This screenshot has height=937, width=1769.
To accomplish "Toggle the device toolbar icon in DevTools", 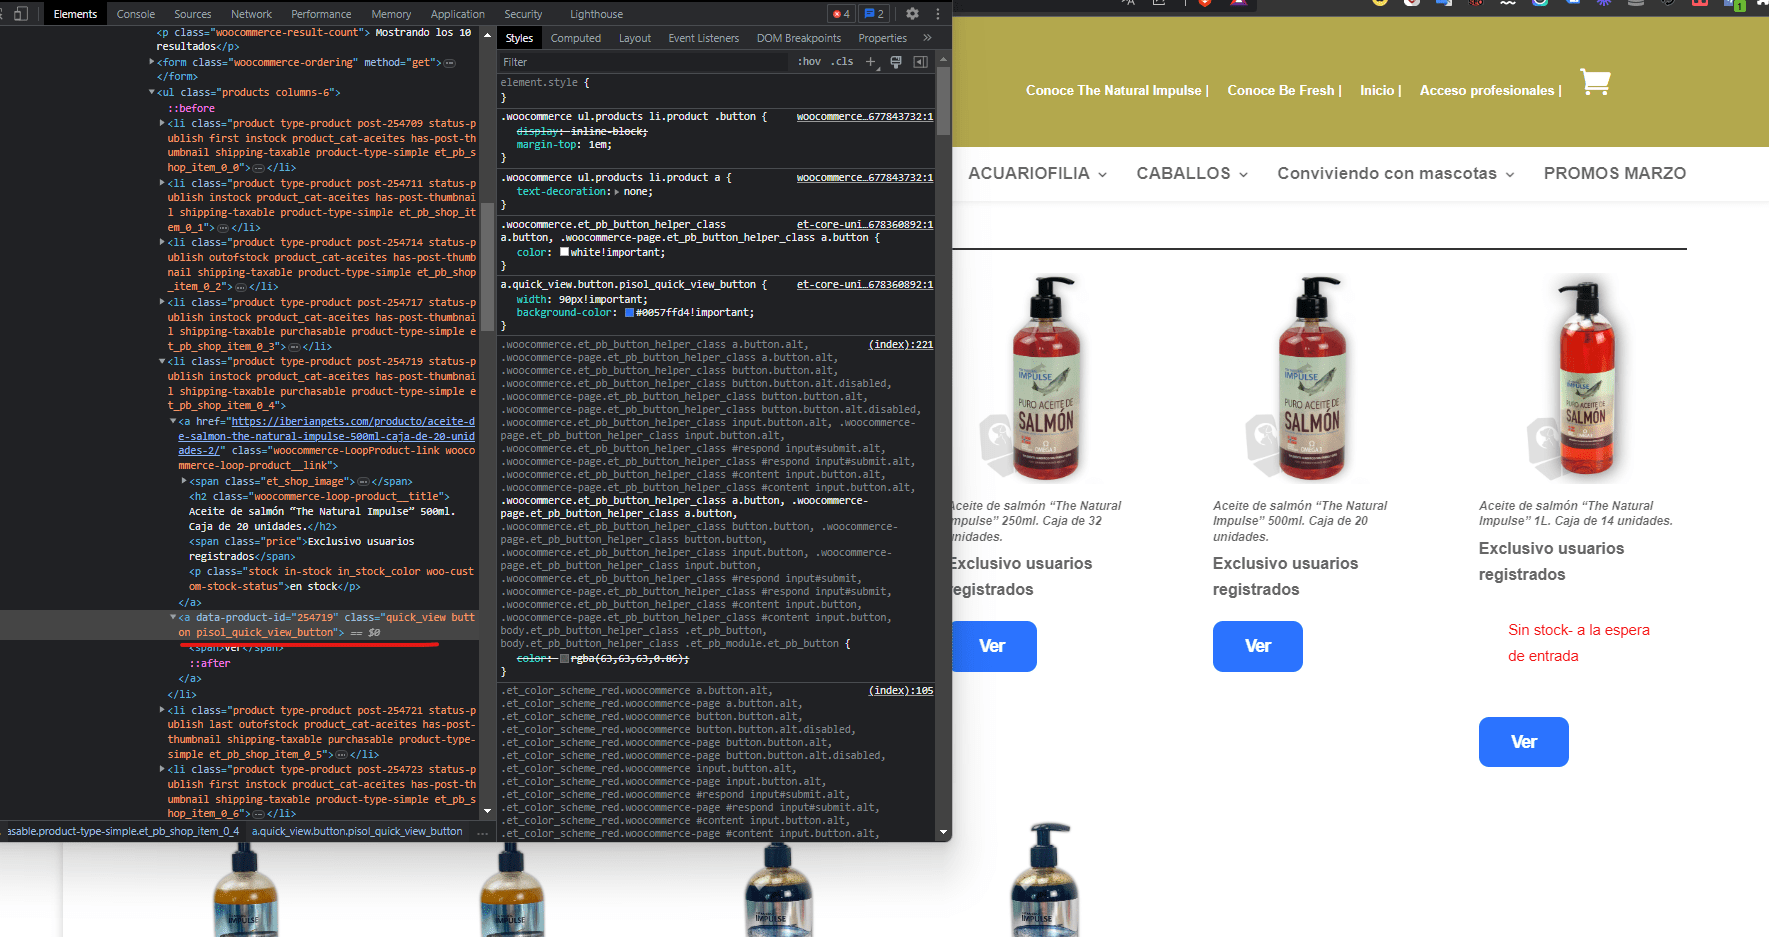I will click(x=21, y=14).
